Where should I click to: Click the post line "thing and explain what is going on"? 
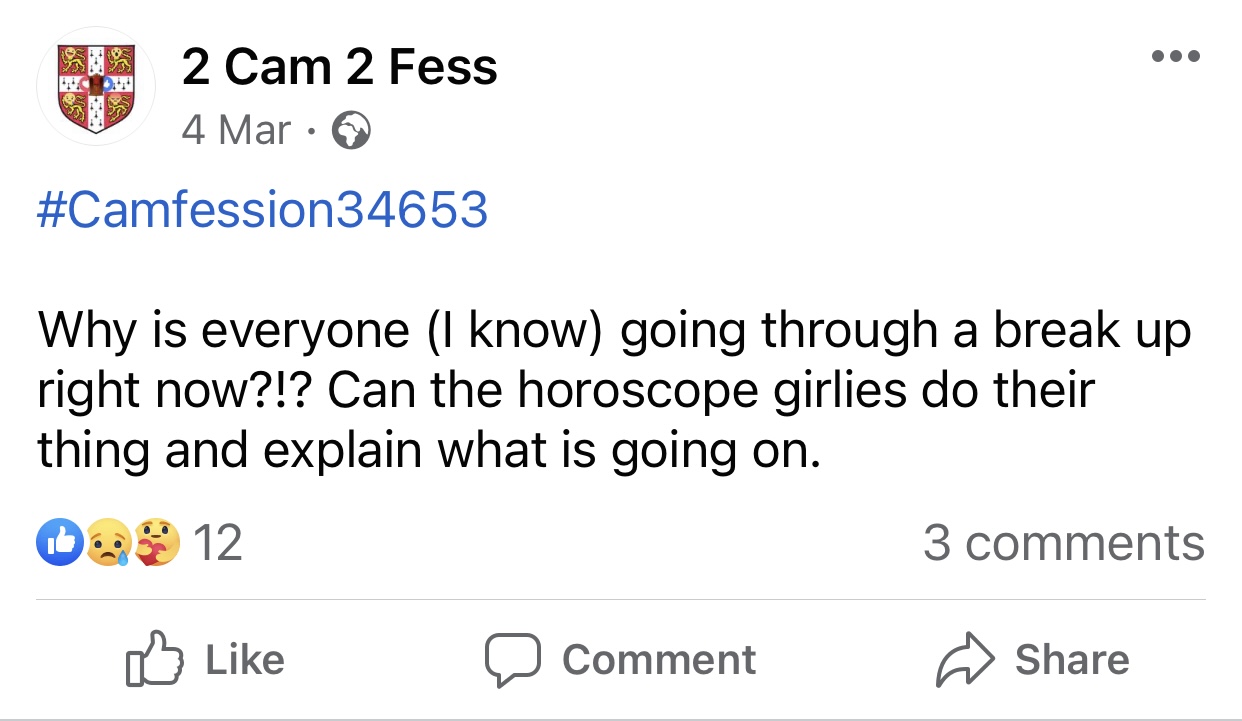click(x=430, y=450)
